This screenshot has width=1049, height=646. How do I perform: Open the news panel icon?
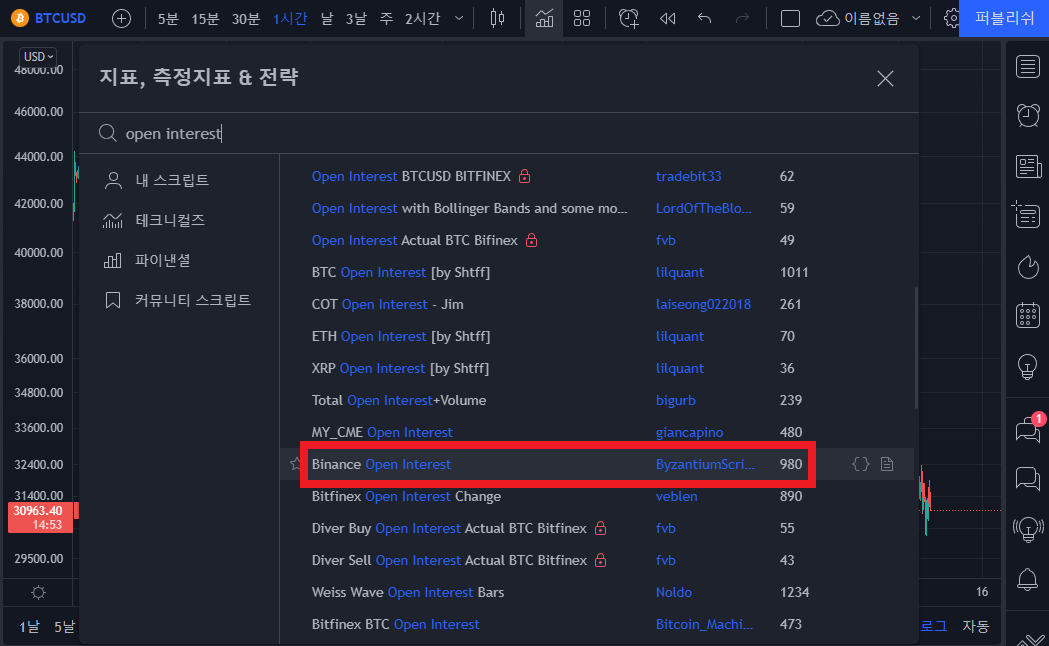[x=1028, y=167]
